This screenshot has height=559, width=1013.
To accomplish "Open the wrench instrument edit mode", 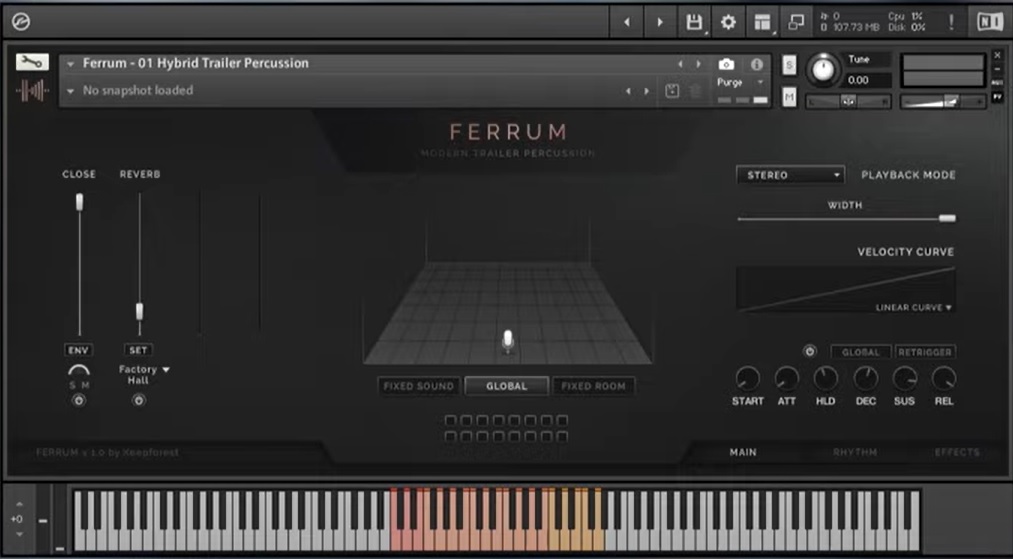I will click(x=32, y=62).
